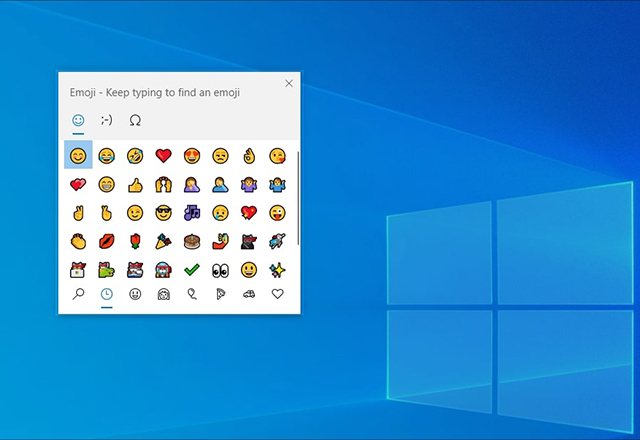Click the emoji list vertical scrollbar
Screen dimensions: 640x440
[298, 198]
